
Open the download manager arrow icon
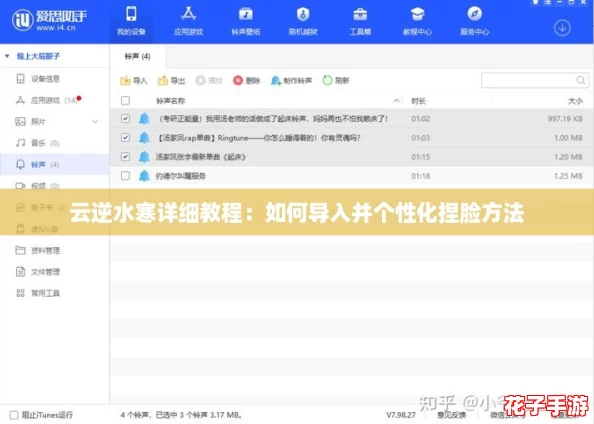[x=562, y=28]
